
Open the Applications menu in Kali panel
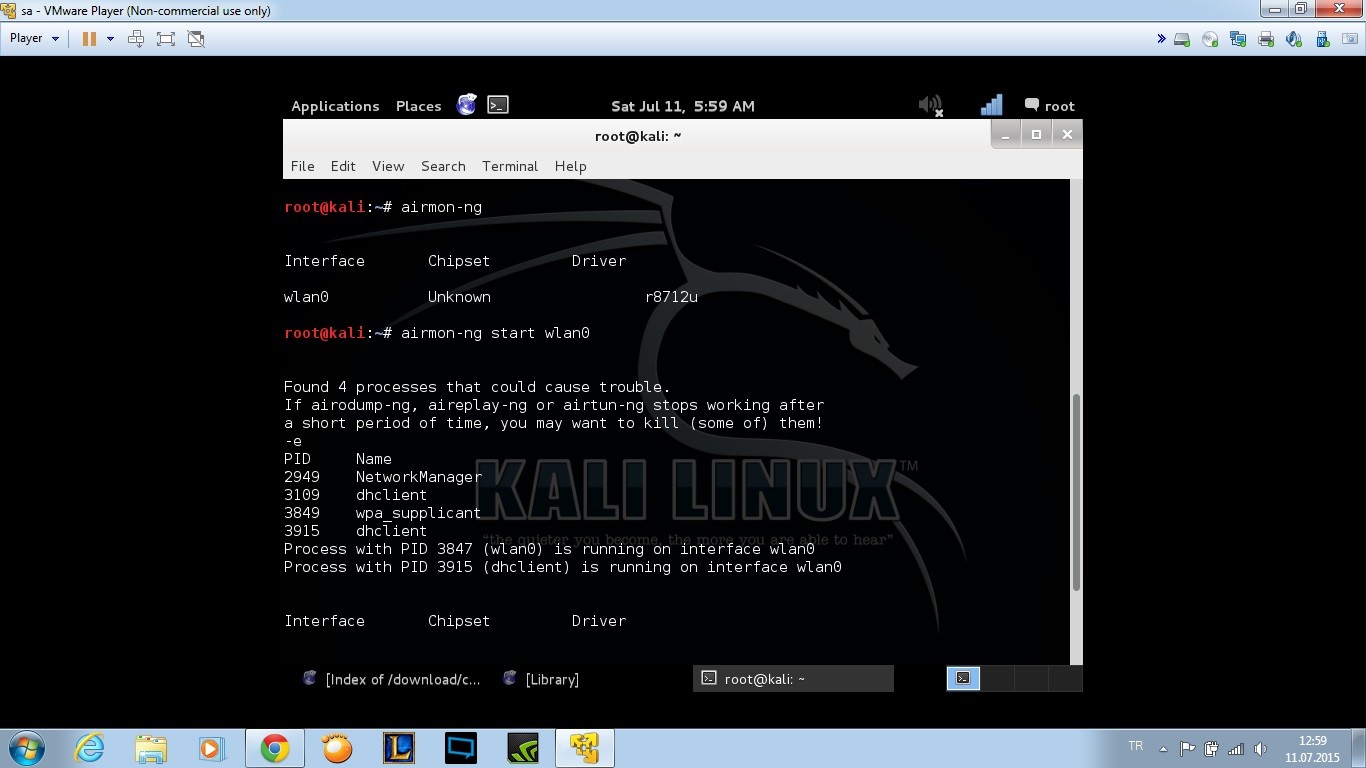click(335, 106)
